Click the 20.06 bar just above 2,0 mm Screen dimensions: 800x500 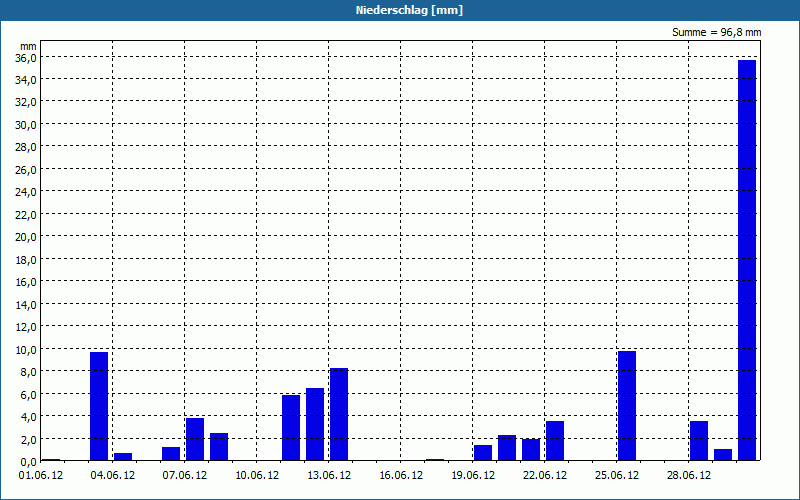507,448
